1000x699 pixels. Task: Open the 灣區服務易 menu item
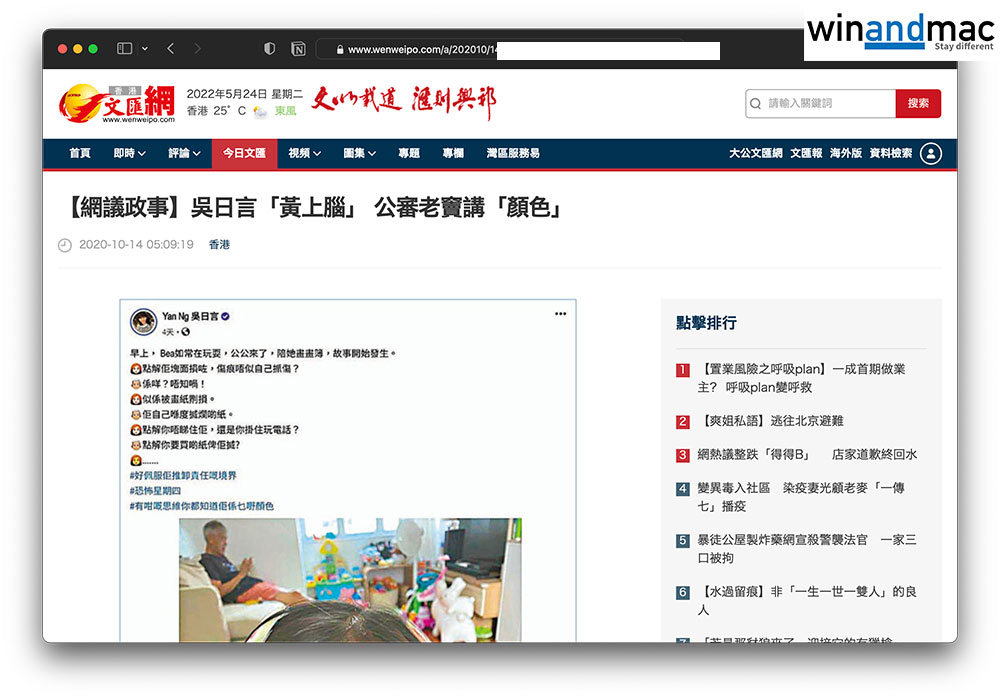[x=513, y=153]
